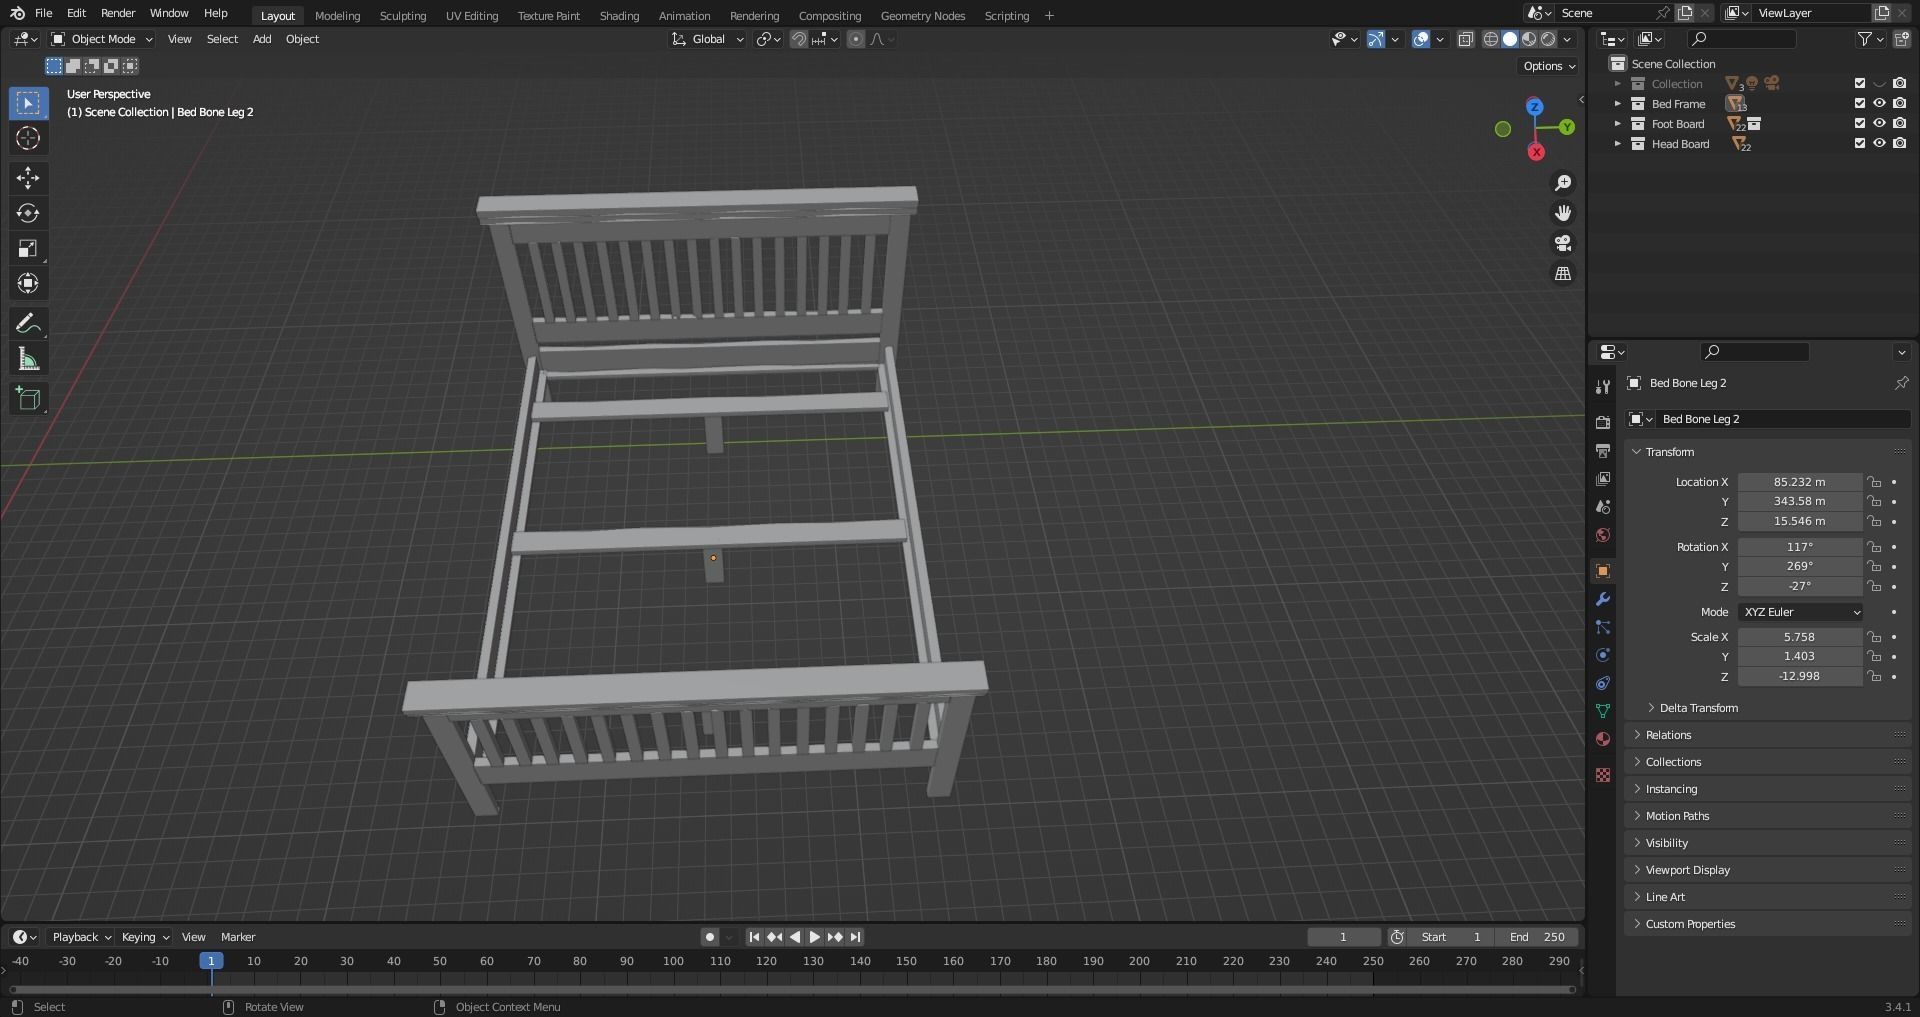This screenshot has height=1017, width=1920.
Task: Open the Render properties tab
Action: click(1603, 423)
